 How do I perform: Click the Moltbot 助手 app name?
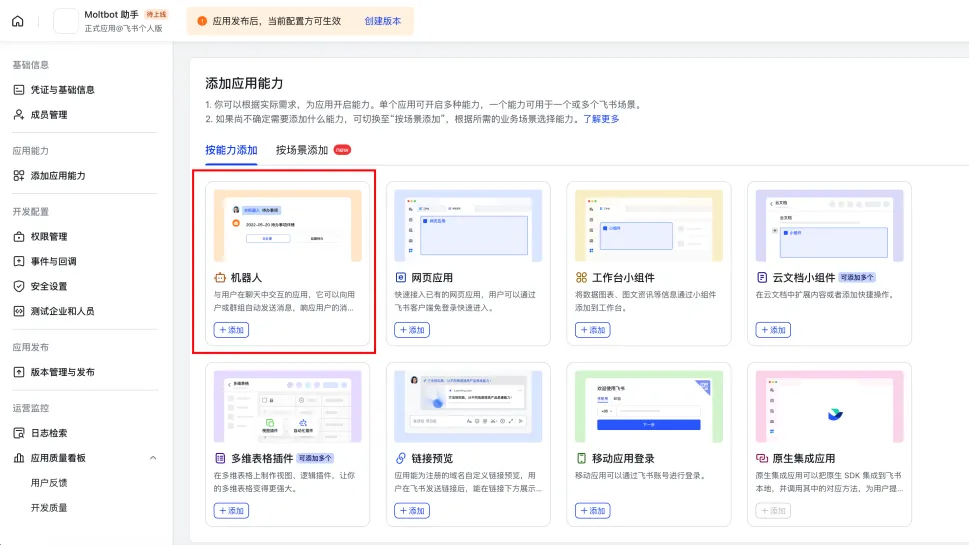111,14
